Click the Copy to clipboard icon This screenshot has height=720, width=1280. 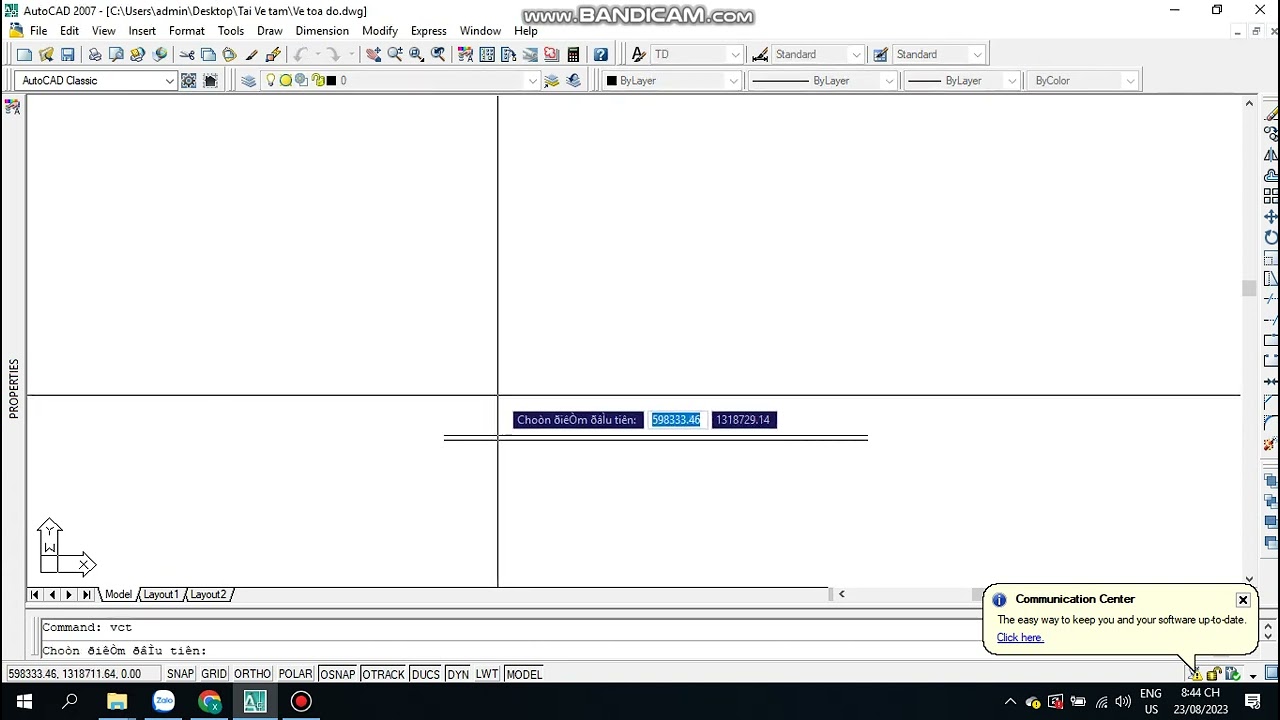pos(208,54)
